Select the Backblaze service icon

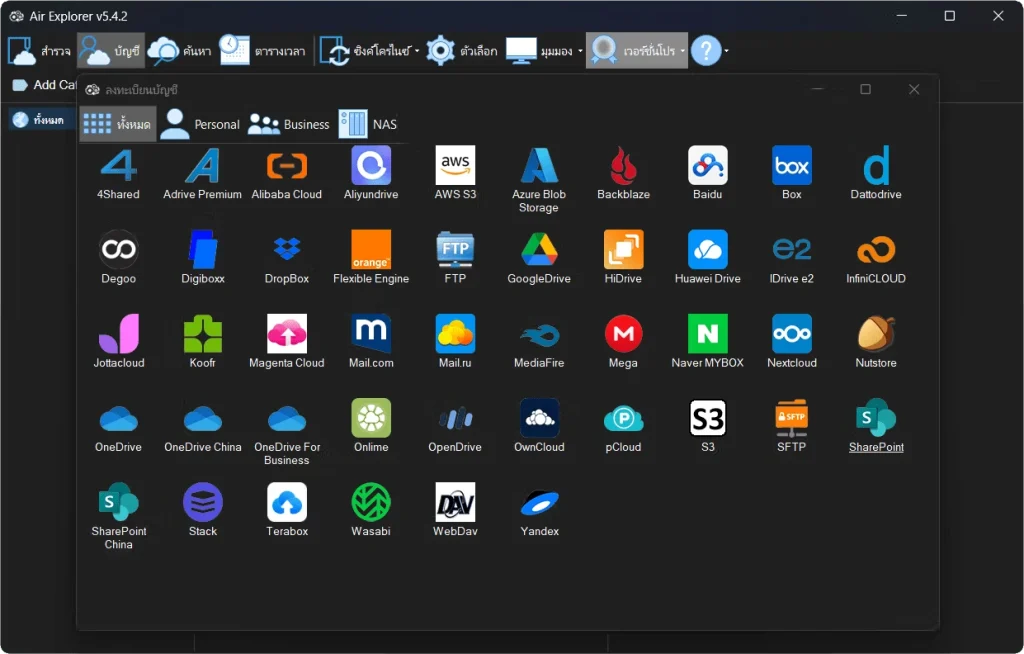tap(623, 166)
